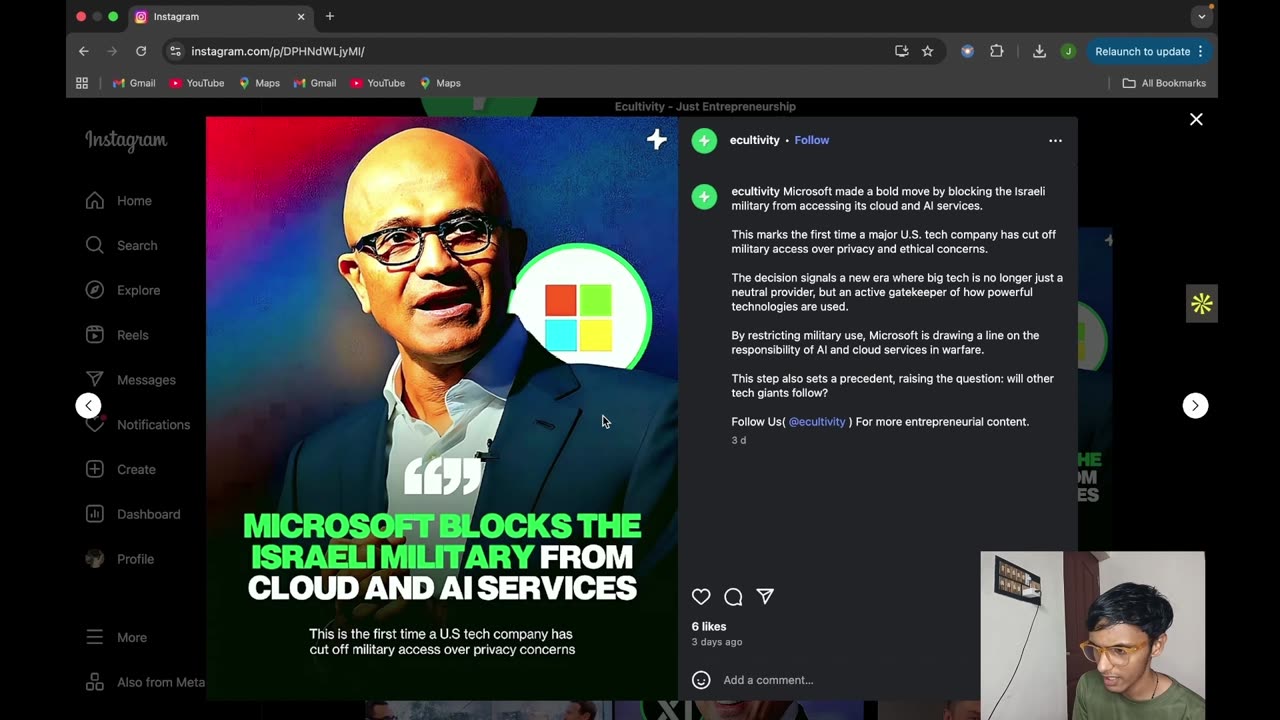The image size is (1280, 720).
Task: Click the ecultivity avatar in post header
Action: [704, 141]
